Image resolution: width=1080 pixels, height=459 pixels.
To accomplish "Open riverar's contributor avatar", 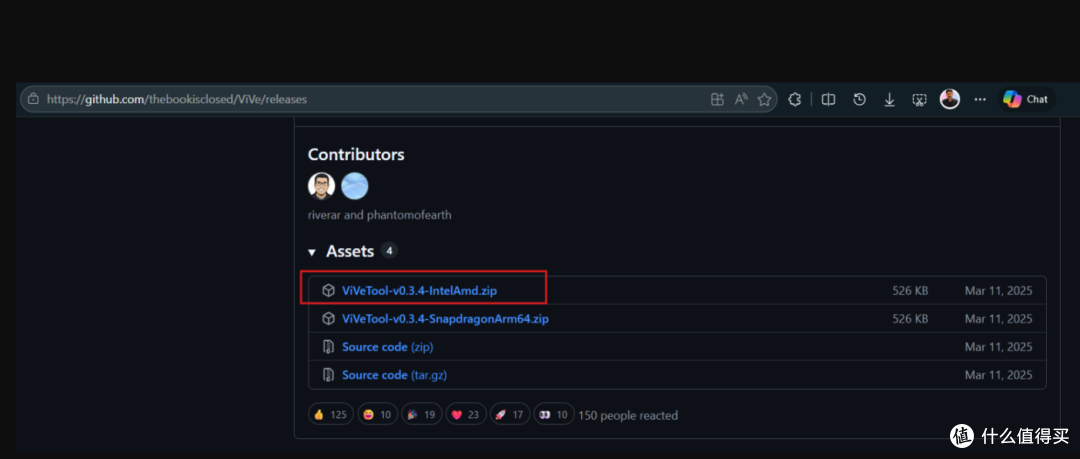I will pyautogui.click(x=322, y=186).
